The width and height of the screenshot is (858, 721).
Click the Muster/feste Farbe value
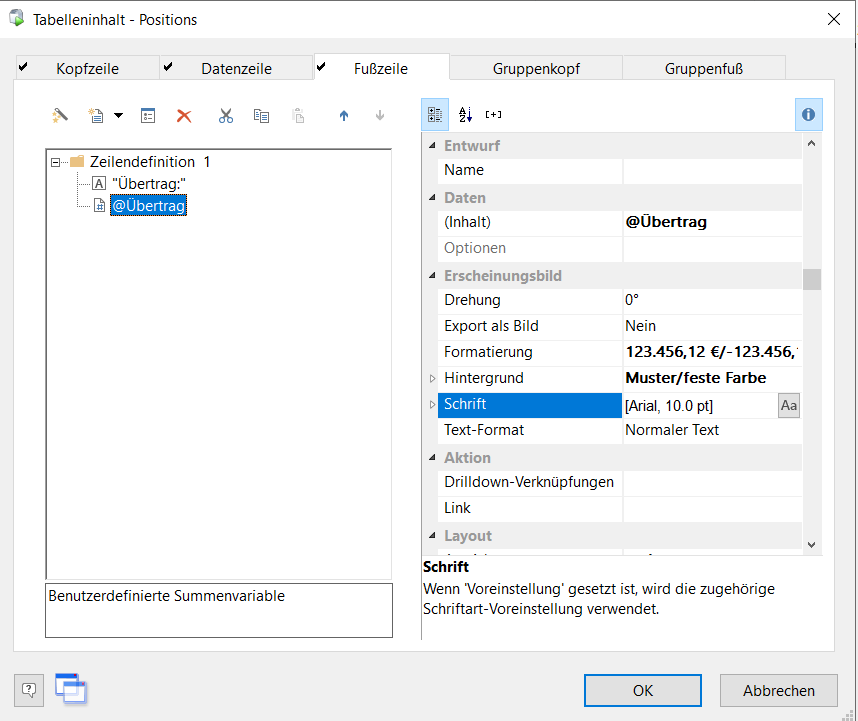coord(712,378)
